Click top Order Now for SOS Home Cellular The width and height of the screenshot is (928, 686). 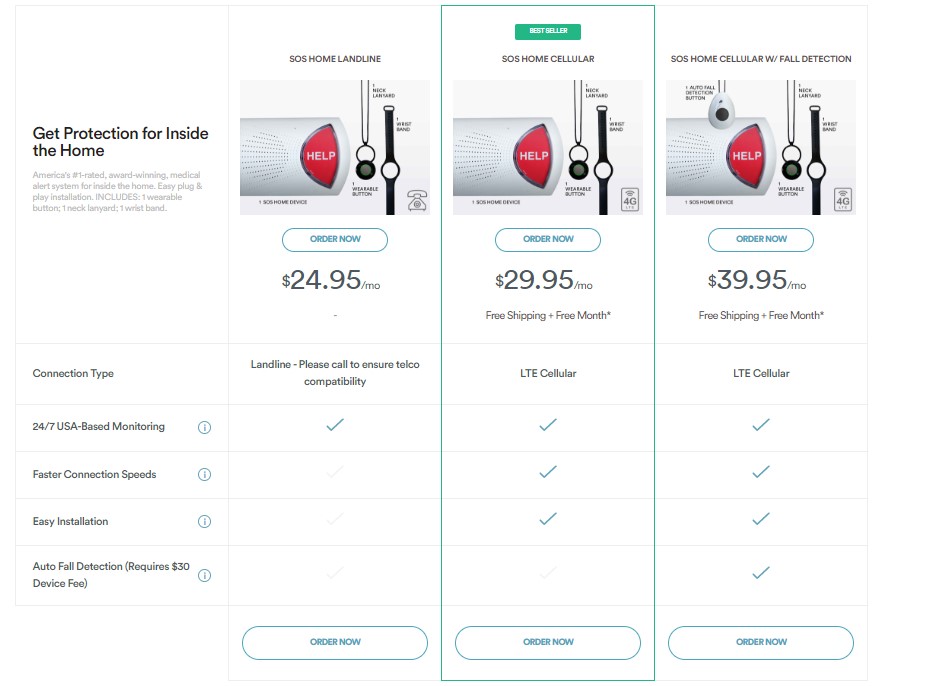[548, 240]
